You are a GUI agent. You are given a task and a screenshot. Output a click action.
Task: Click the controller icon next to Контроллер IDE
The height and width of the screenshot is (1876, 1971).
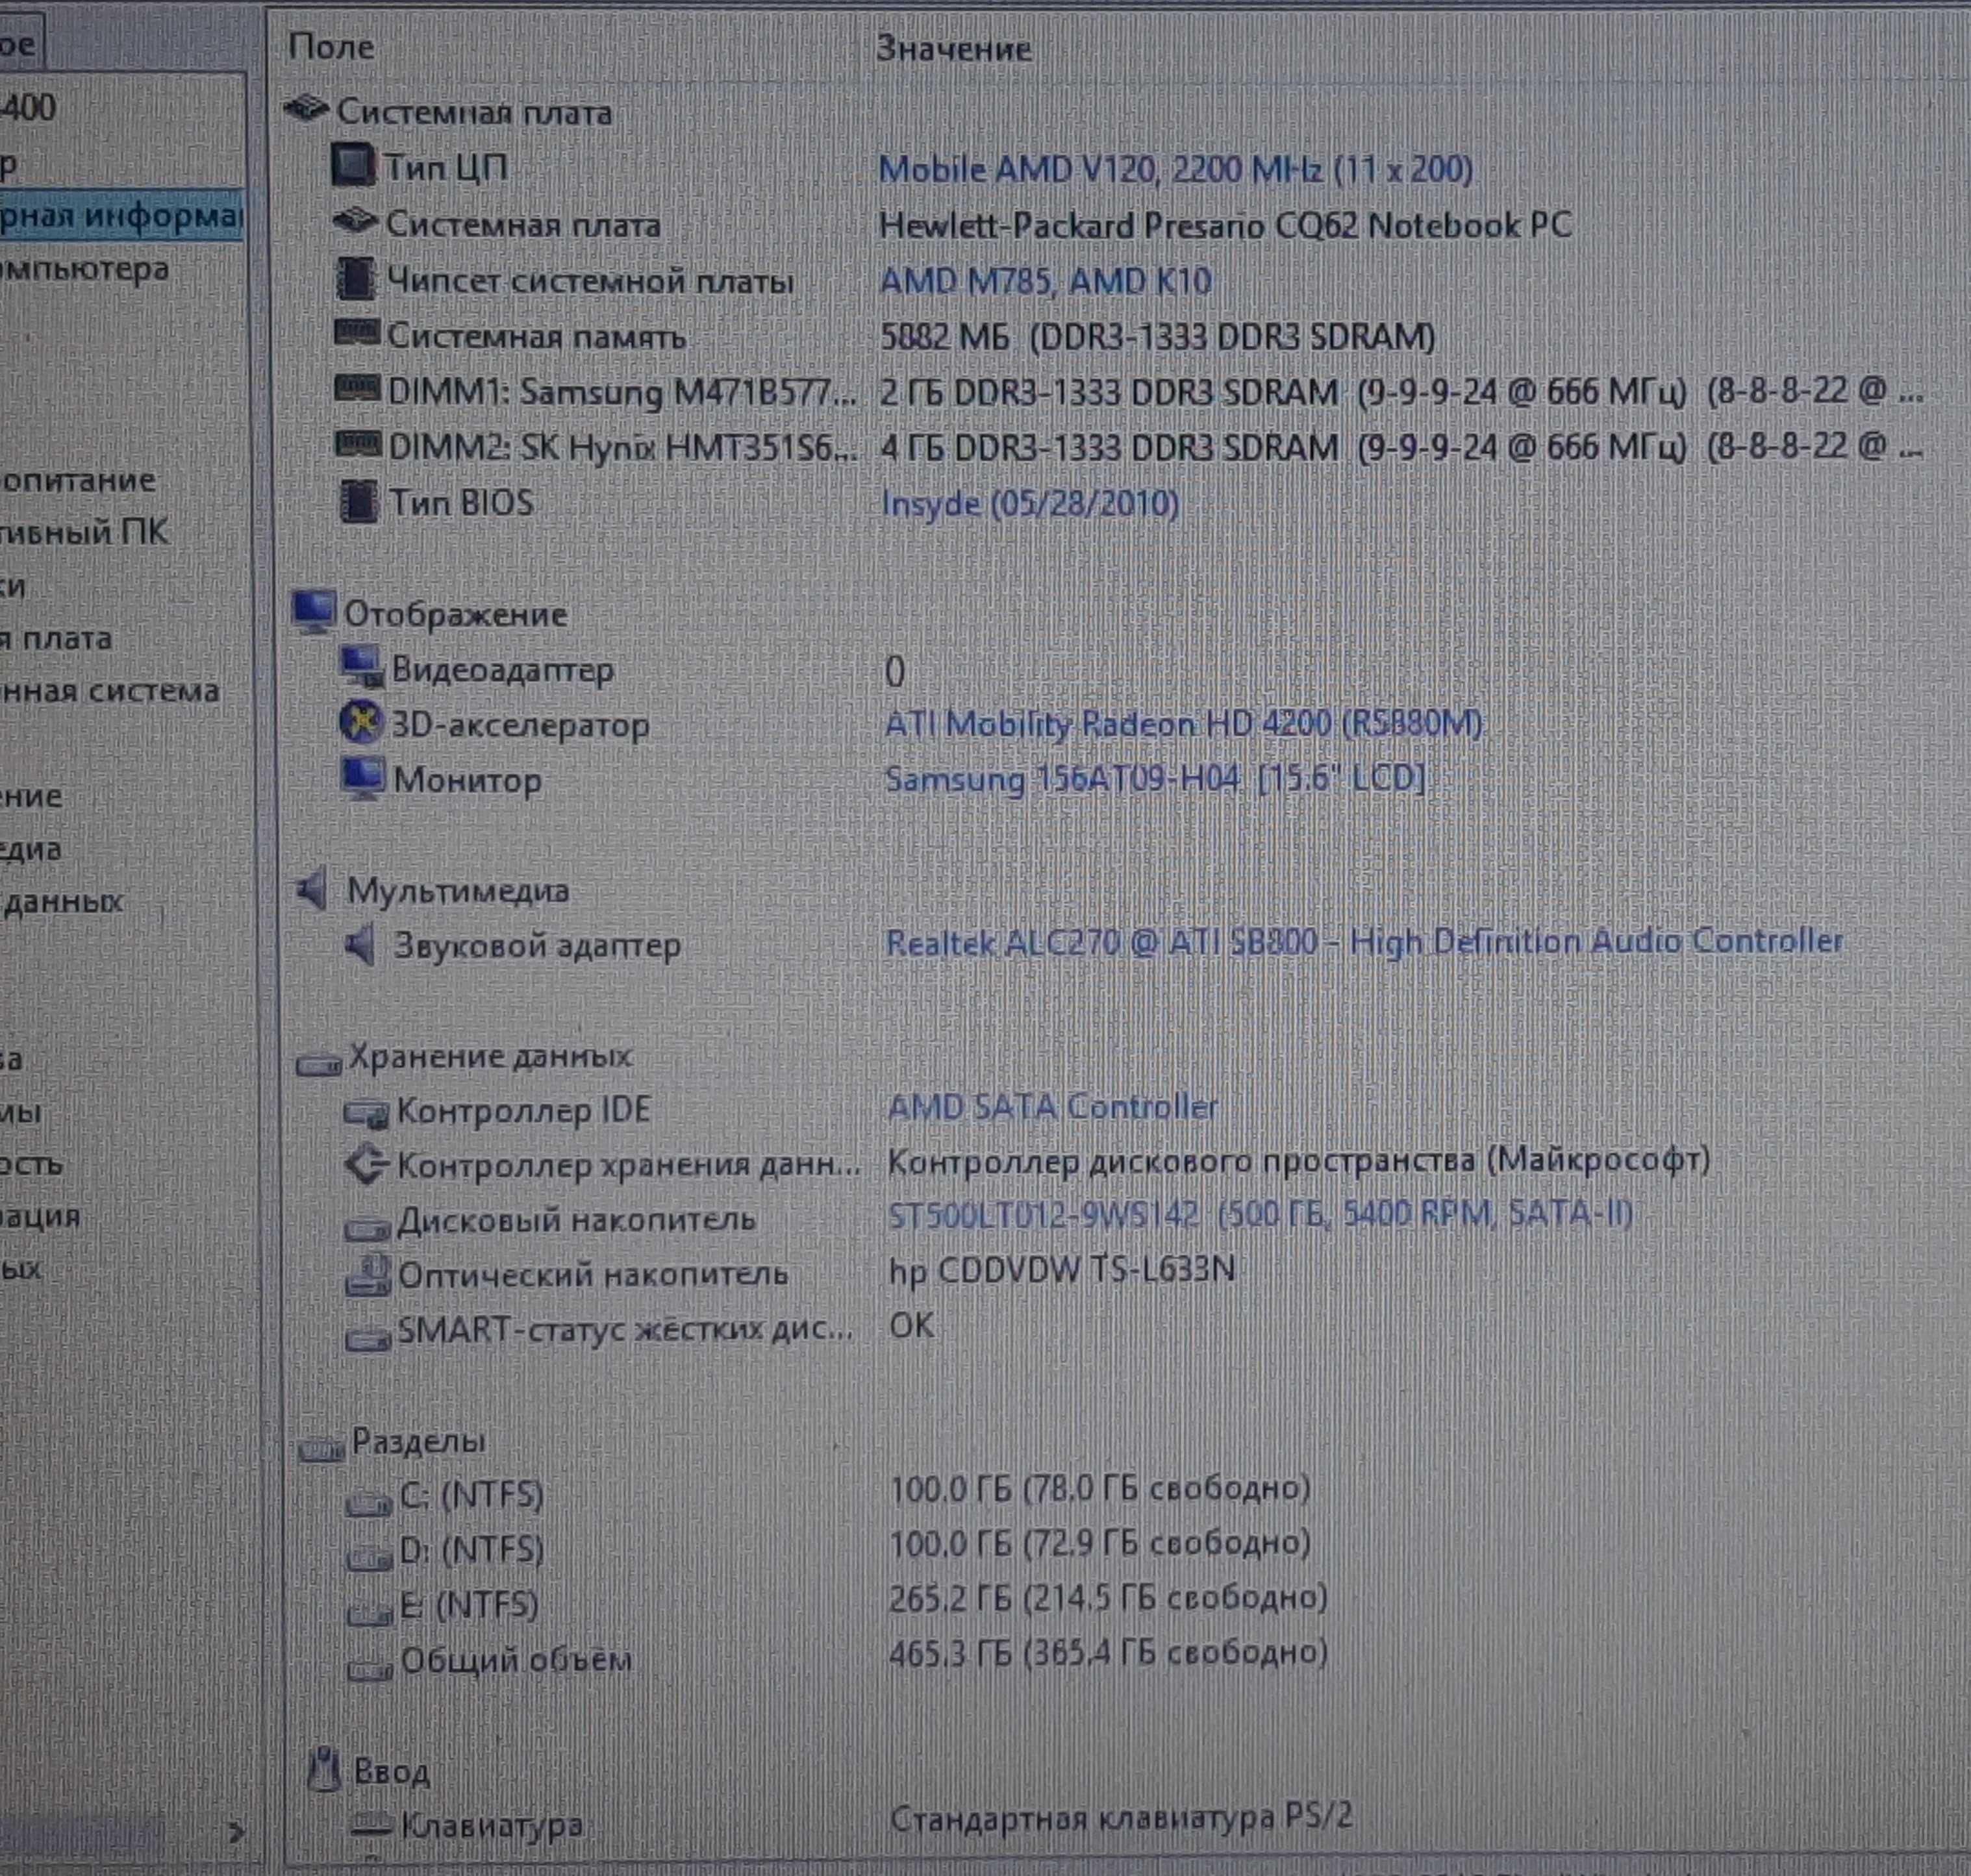coord(366,1113)
